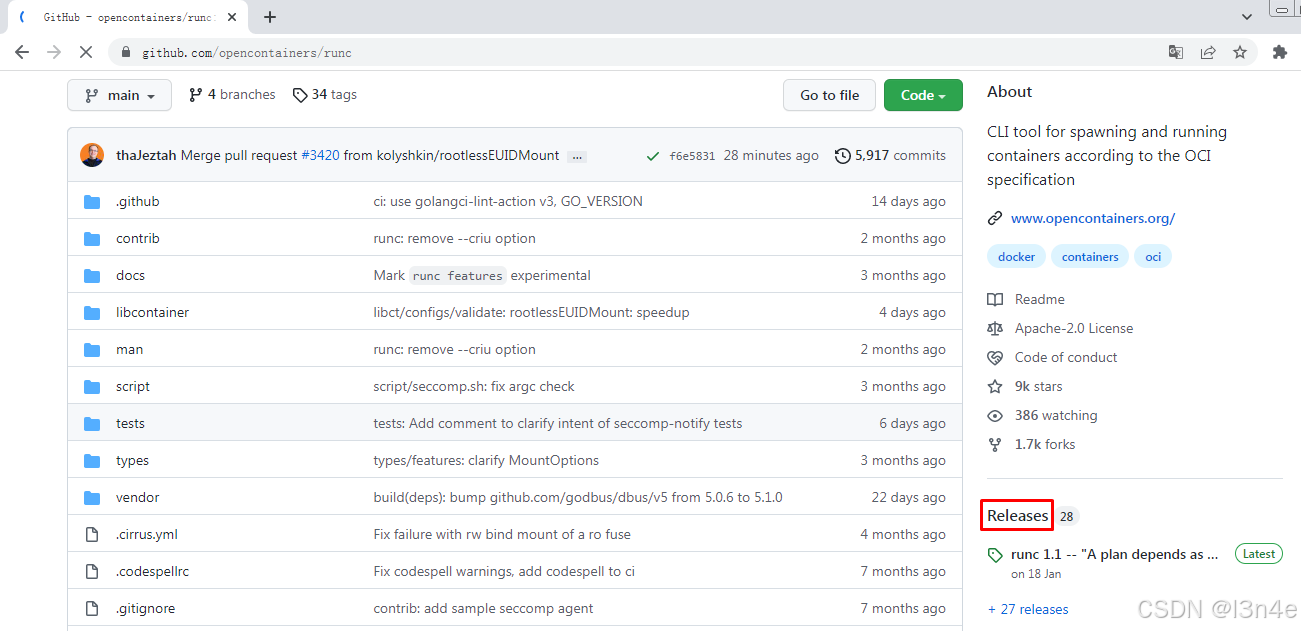Open the contrib folder
This screenshot has height=631, width=1301.
(138, 238)
